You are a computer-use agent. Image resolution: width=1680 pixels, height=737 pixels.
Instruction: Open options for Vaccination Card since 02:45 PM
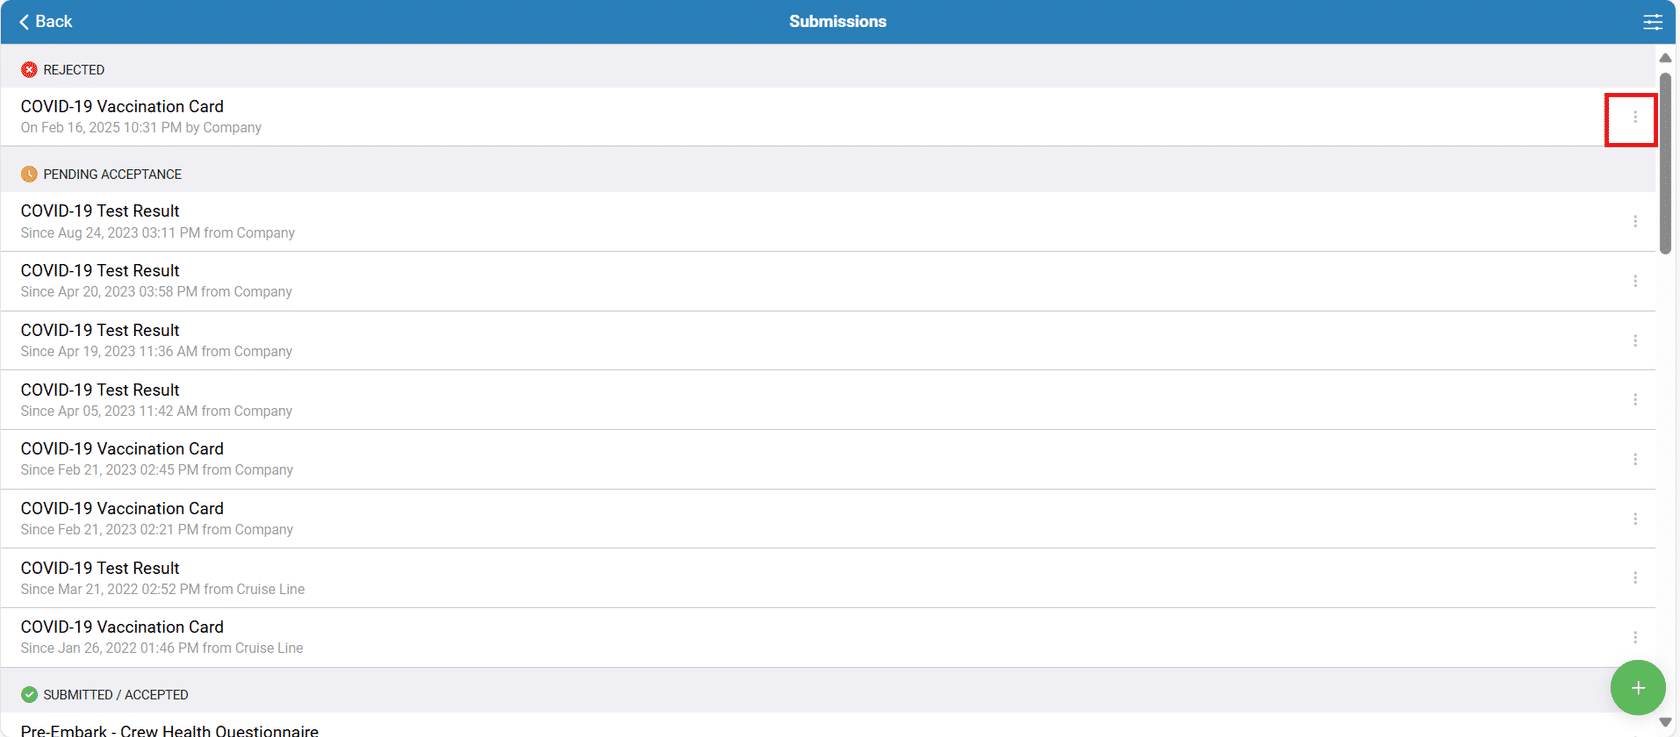[1635, 459]
